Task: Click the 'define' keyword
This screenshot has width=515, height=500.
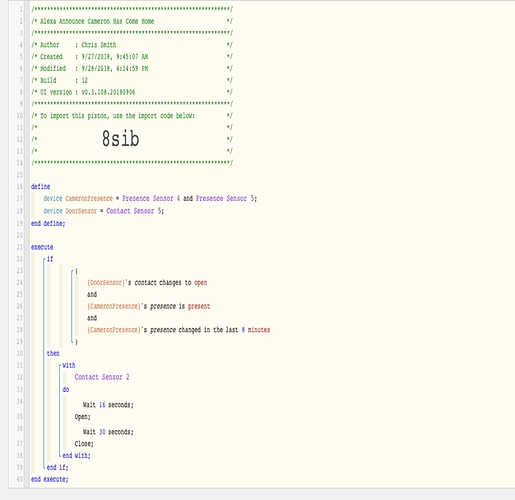Action: coord(41,187)
